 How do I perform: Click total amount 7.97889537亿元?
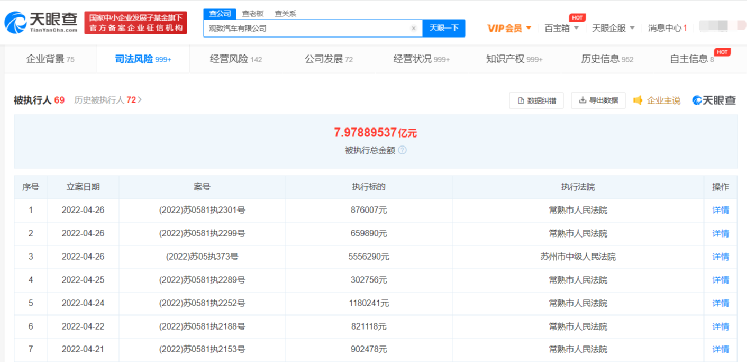pyautogui.click(x=375, y=133)
